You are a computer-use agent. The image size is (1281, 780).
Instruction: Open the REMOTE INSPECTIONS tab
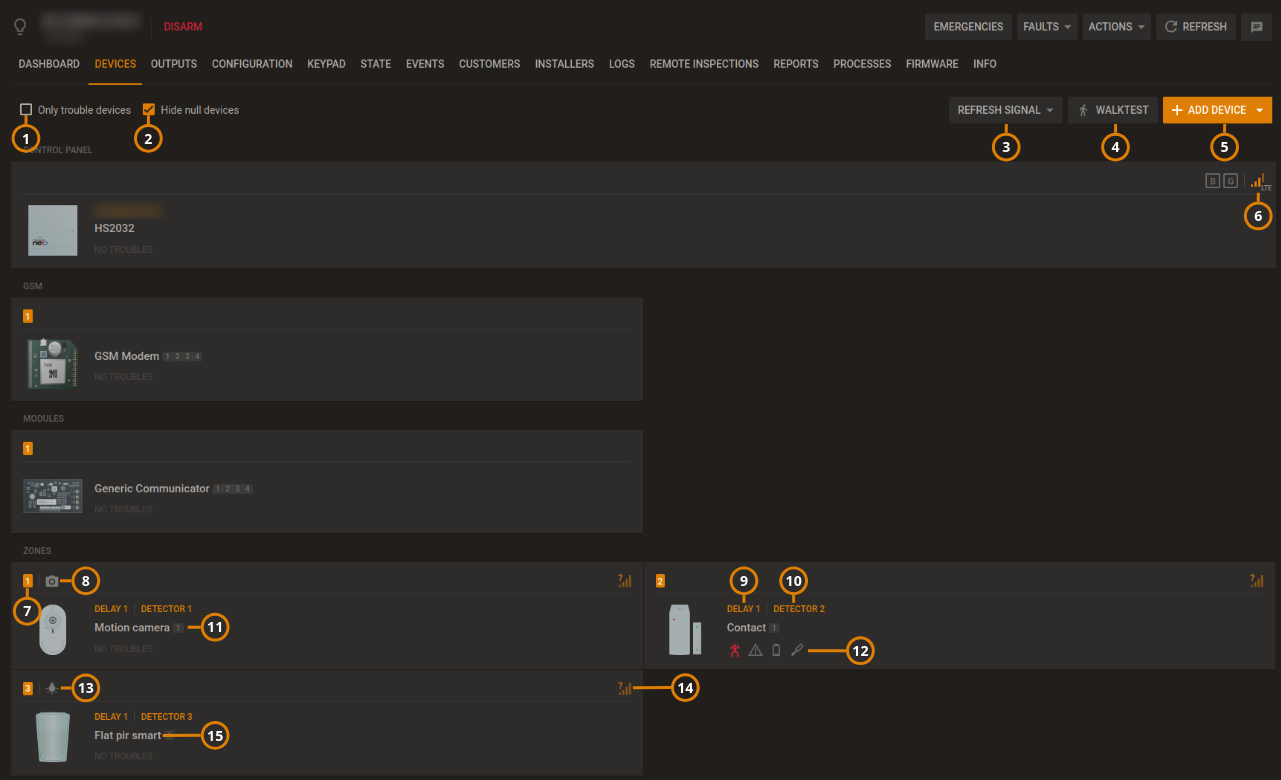pos(703,63)
